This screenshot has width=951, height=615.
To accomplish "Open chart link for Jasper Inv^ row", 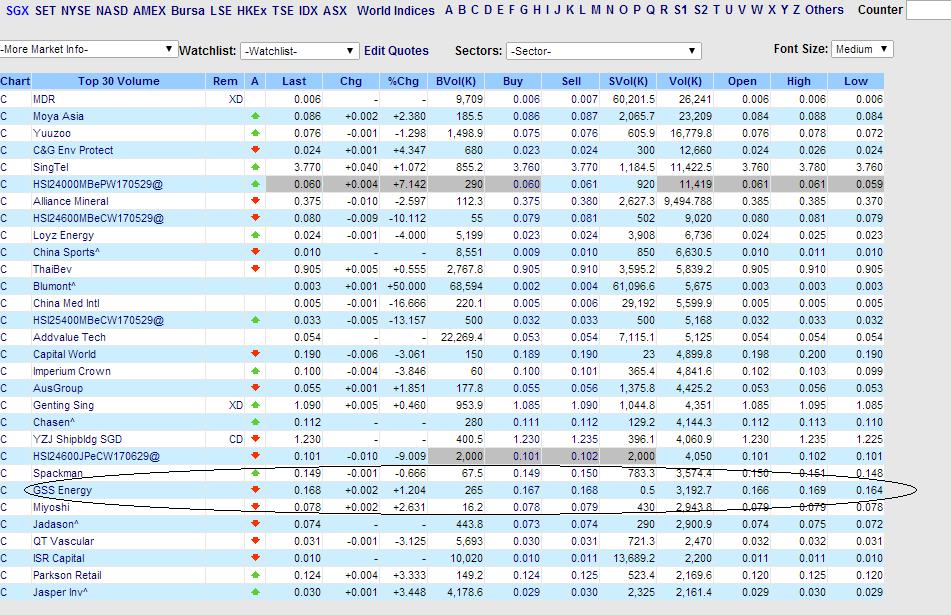I will click(x=4, y=591).
